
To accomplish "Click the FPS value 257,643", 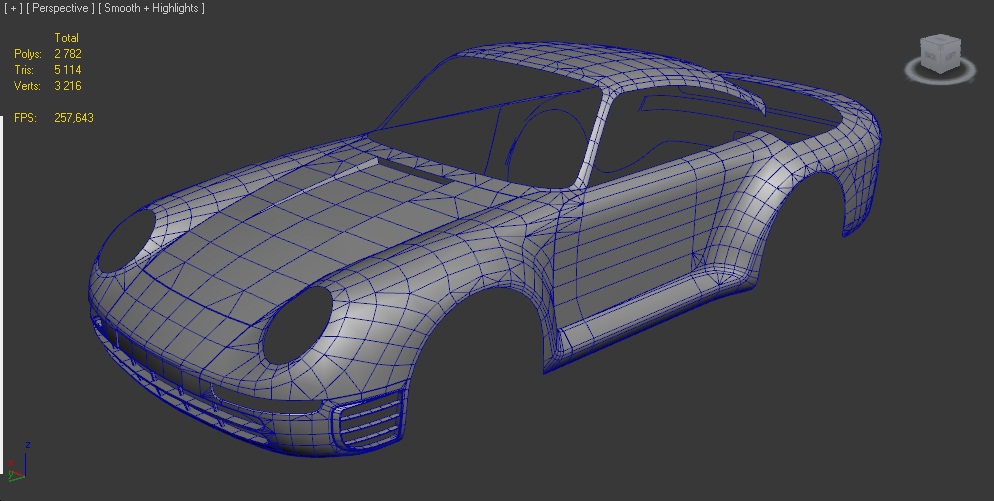I will pos(74,118).
